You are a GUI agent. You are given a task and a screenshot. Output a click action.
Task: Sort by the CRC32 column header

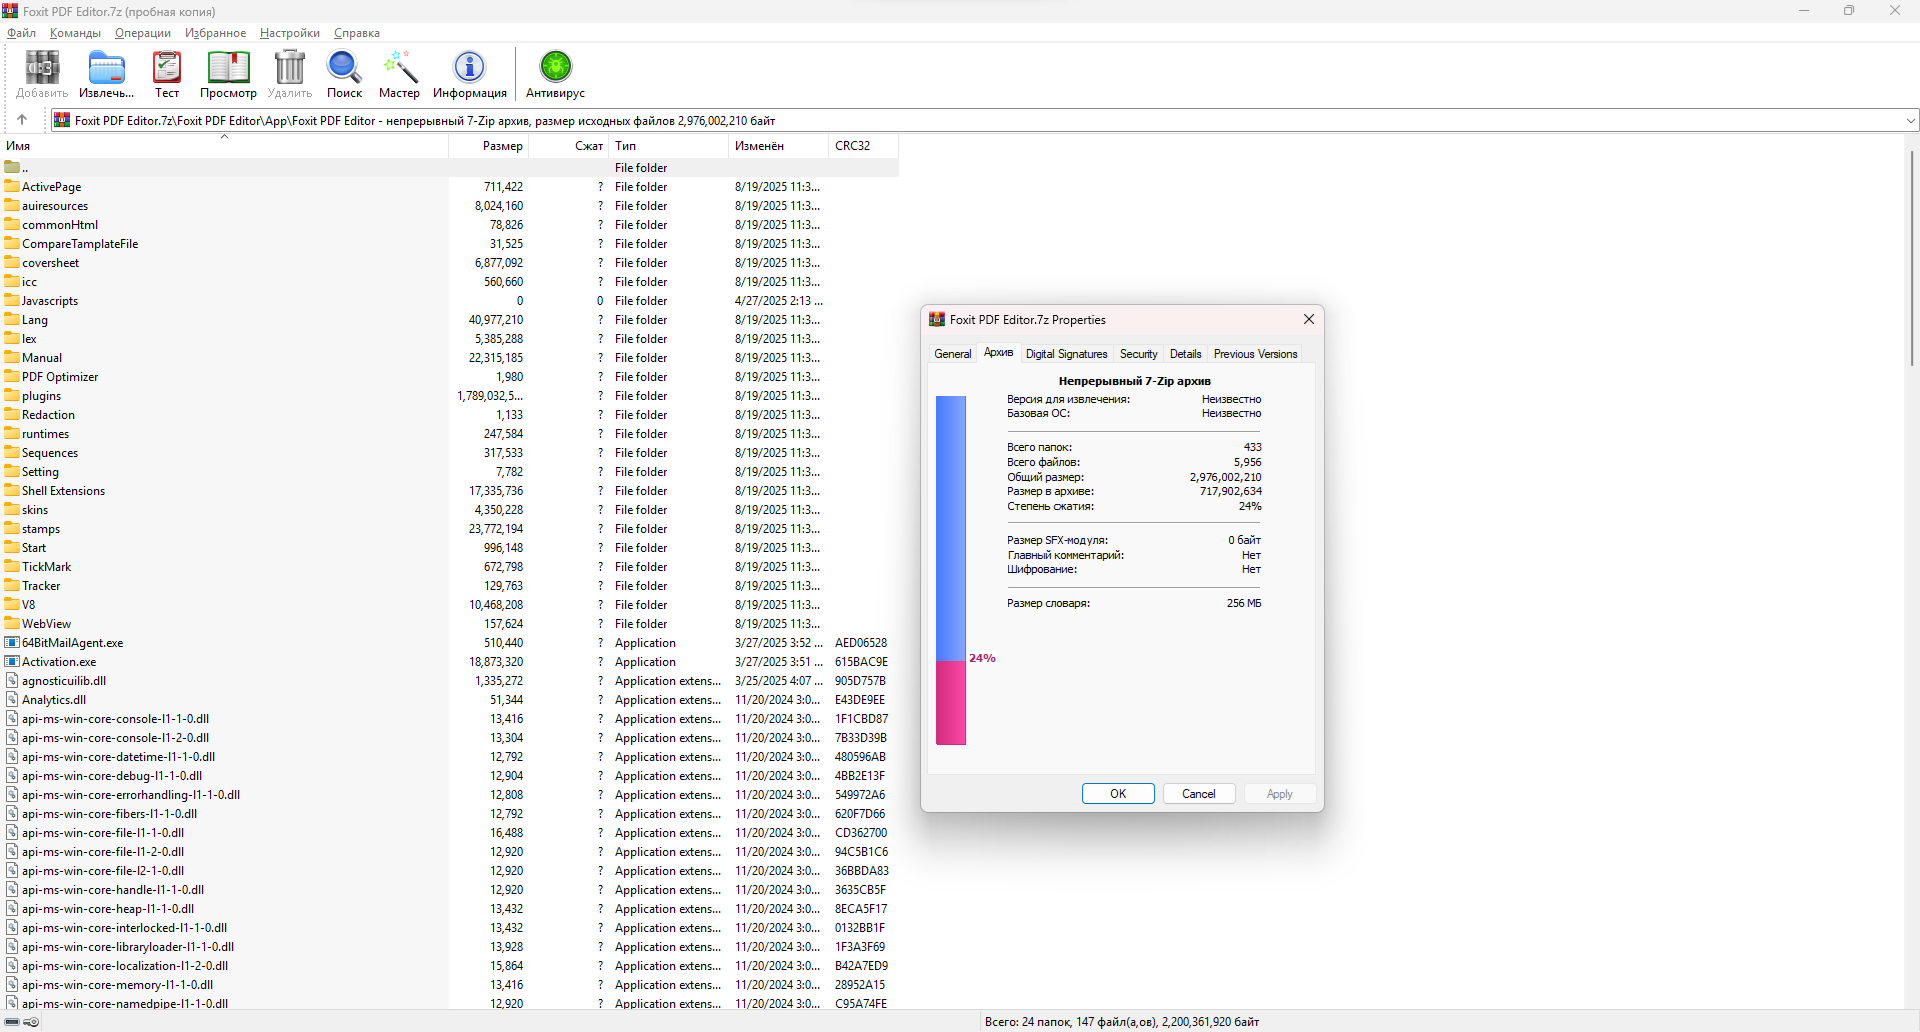pos(864,146)
